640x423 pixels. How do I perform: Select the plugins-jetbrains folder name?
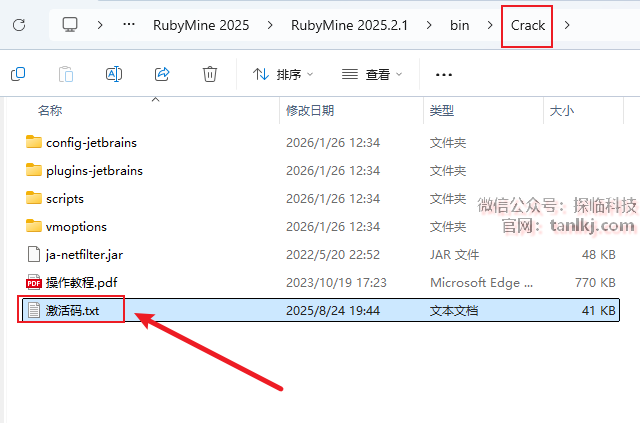pos(94,171)
